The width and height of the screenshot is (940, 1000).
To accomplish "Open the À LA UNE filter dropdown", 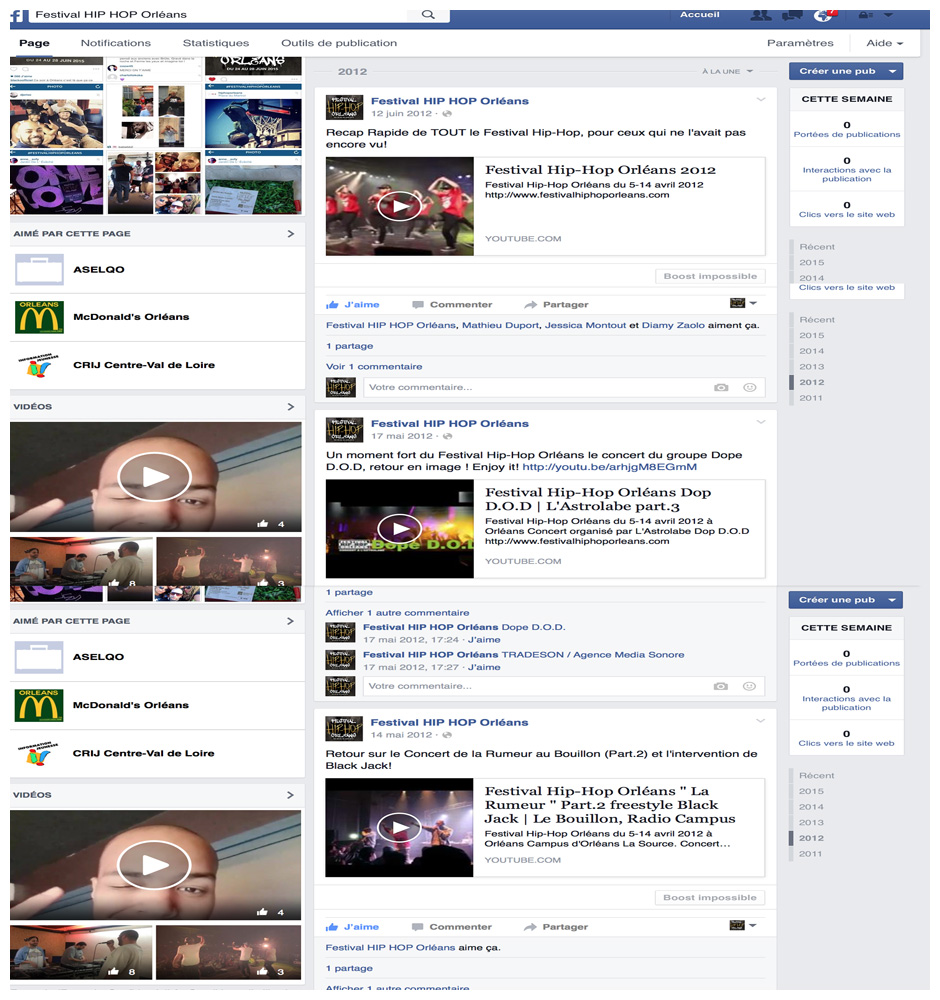I will tap(728, 71).
